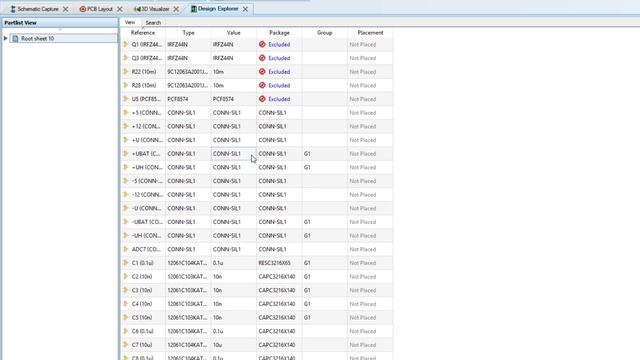
Task: Open the Excluded link for Q3
Action: (279, 58)
